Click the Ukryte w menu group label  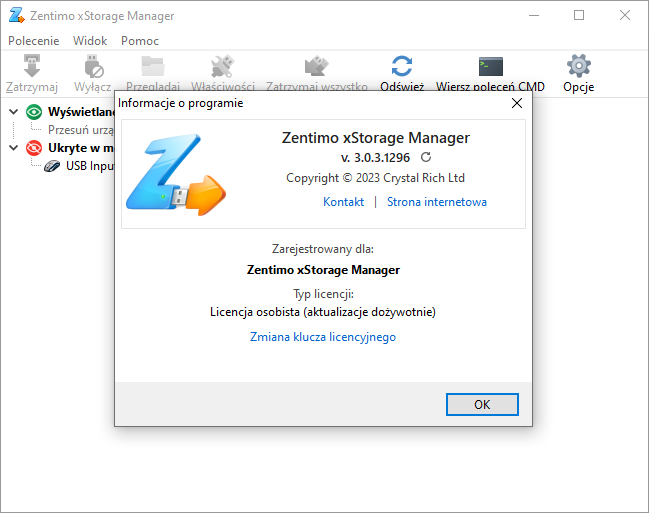click(x=81, y=148)
